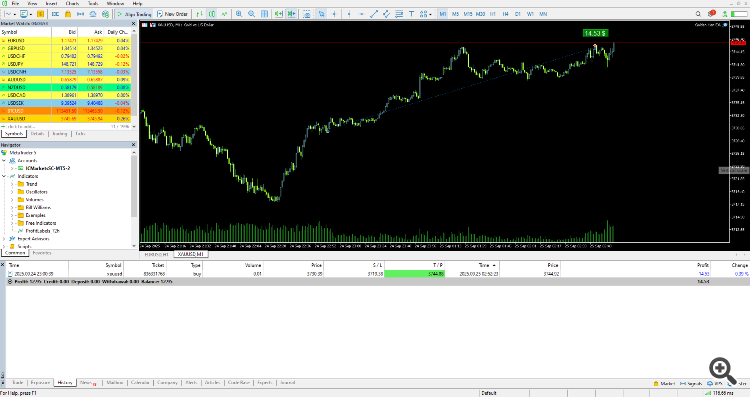750x397 pixels.
Task: Switch chart to candlestick mode icon
Action: pos(212,14)
